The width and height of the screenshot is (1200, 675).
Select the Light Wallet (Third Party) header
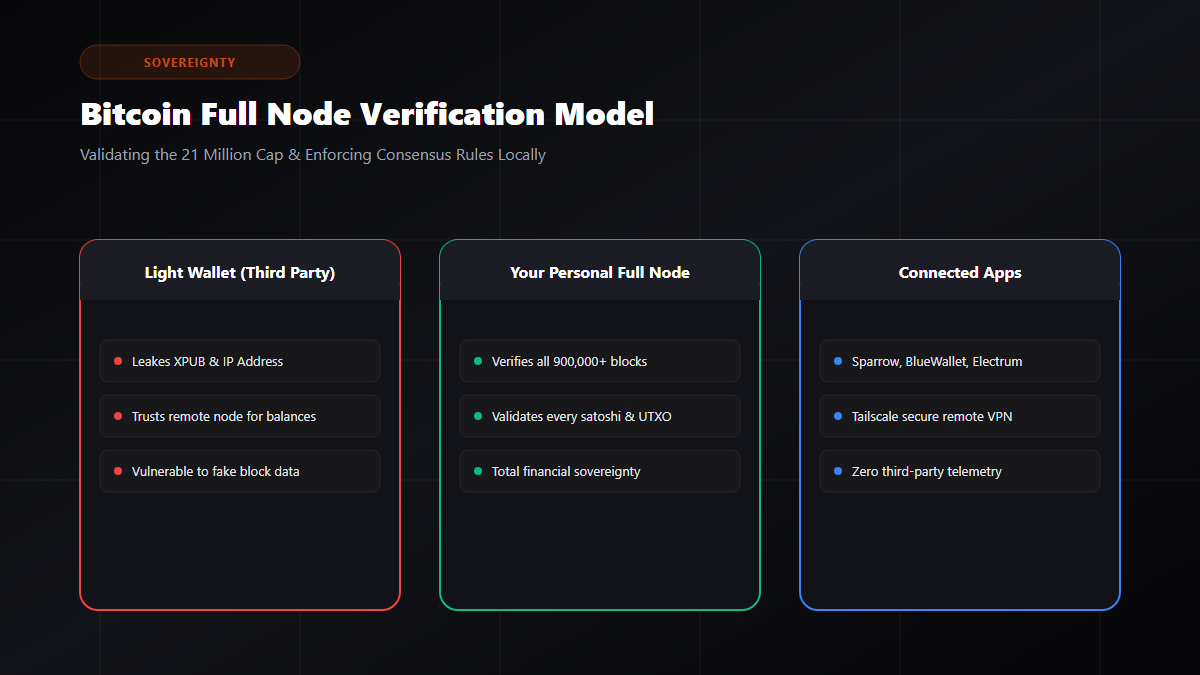pyautogui.click(x=240, y=272)
